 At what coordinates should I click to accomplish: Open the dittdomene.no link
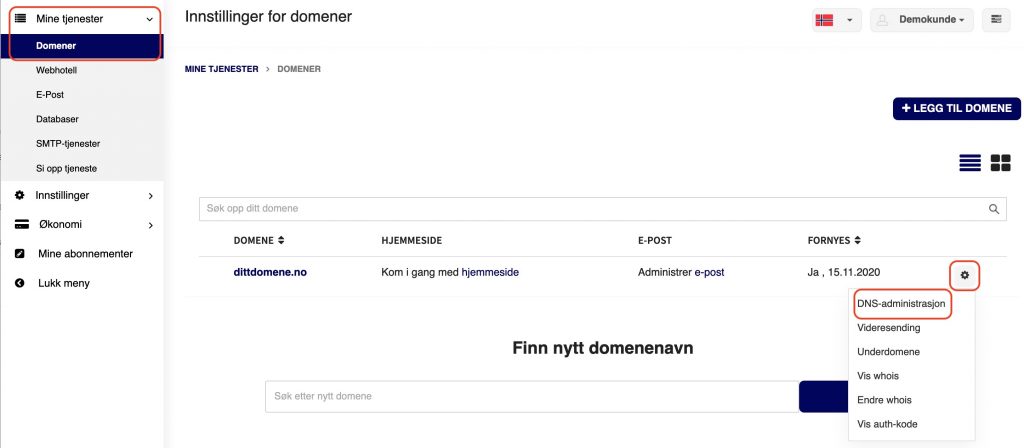click(x=270, y=272)
